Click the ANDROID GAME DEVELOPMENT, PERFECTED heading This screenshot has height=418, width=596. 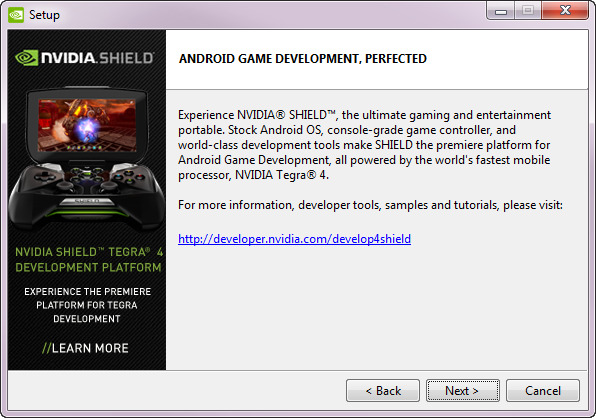pos(303,59)
